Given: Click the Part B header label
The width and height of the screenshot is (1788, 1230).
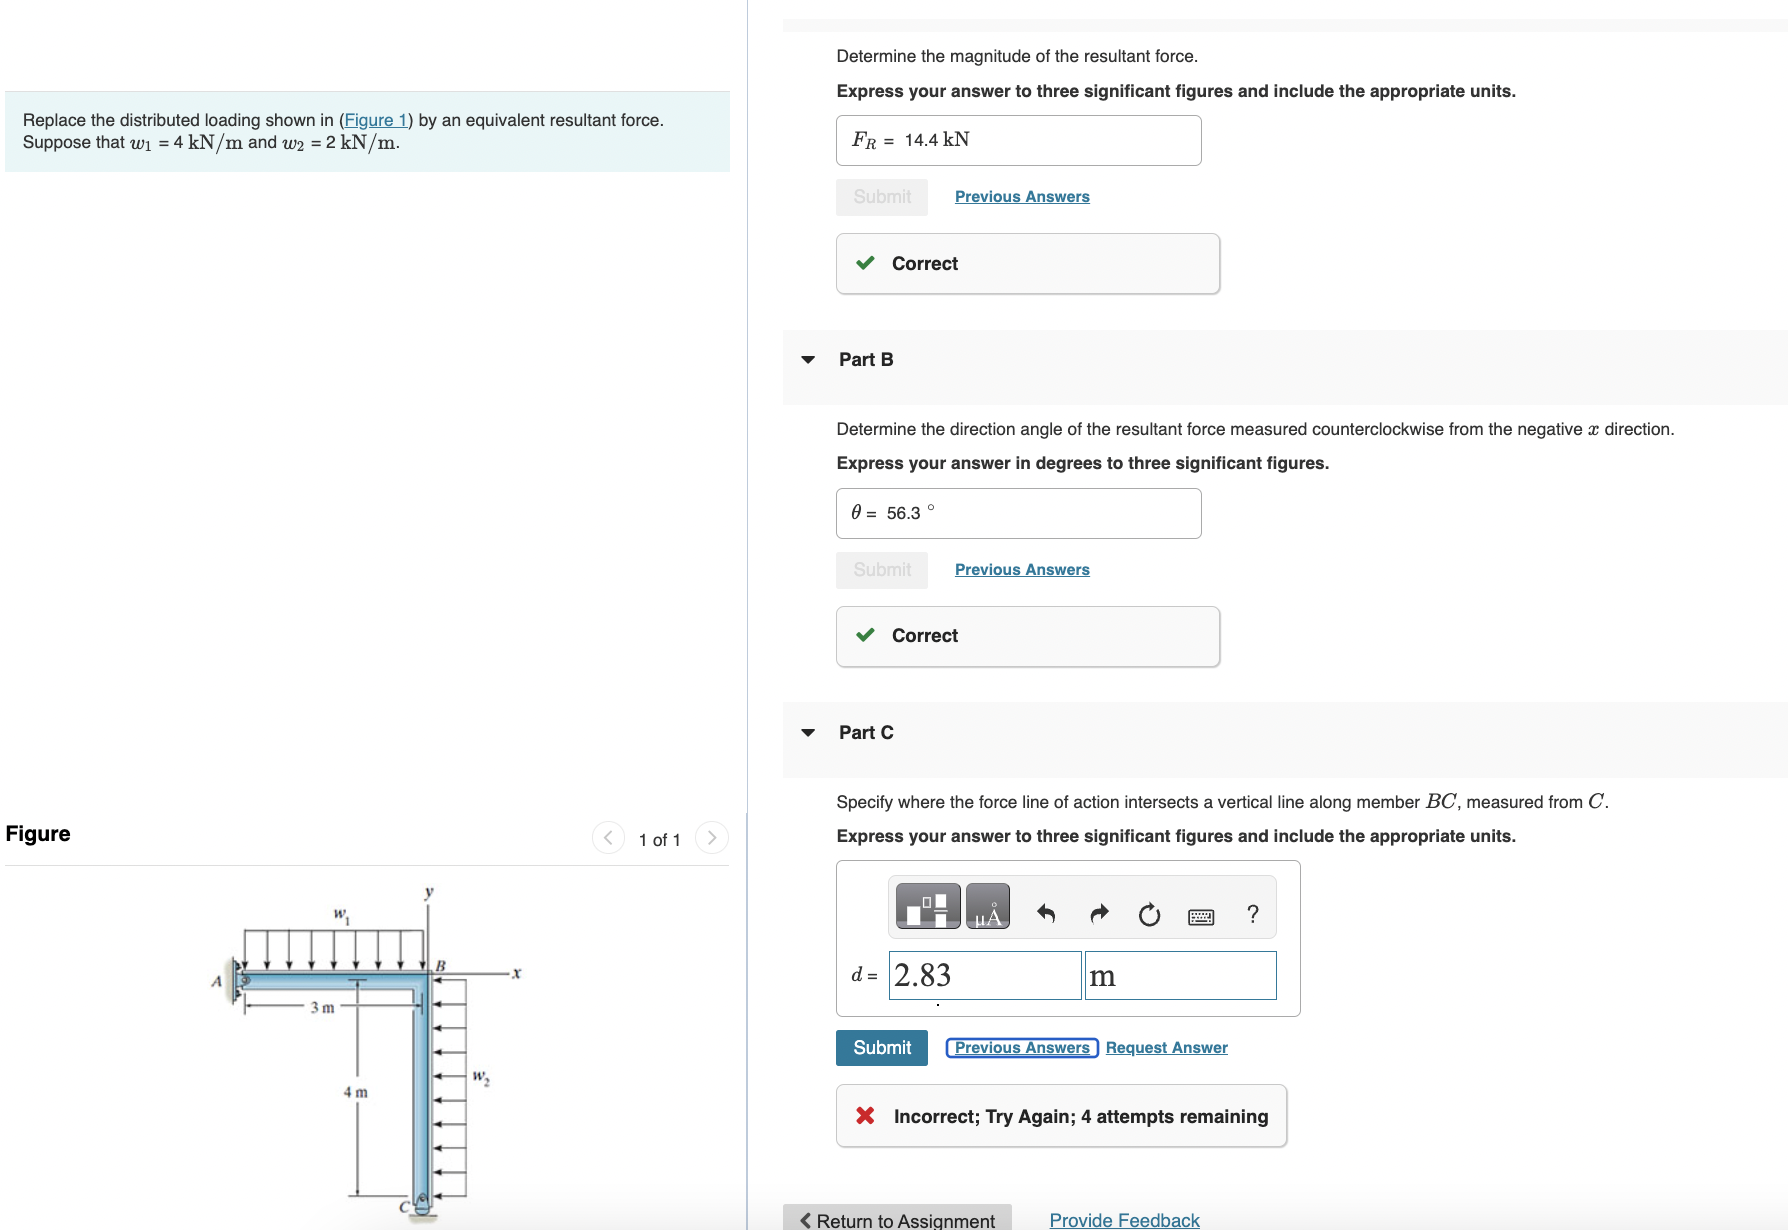Looking at the screenshot, I should pyautogui.click(x=866, y=360).
